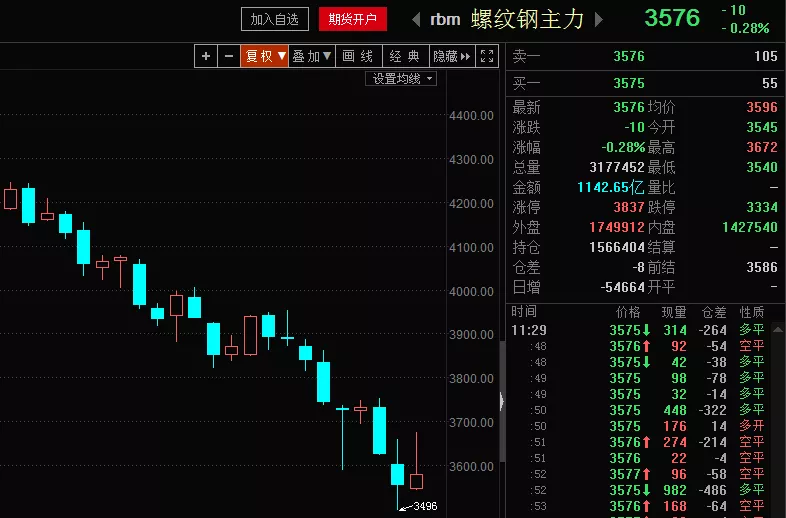Click the 金额 value 1142.65亿

[611, 187]
